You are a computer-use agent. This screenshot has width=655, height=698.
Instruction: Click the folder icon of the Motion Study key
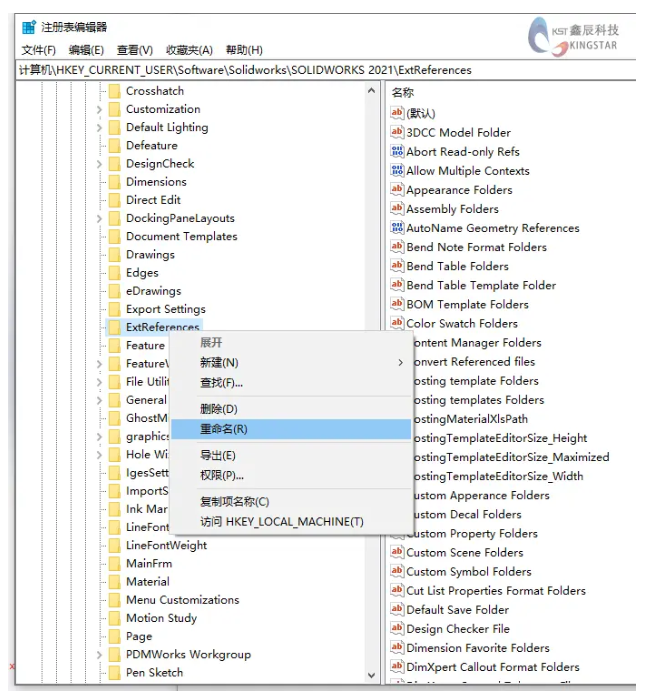[x=115, y=618]
